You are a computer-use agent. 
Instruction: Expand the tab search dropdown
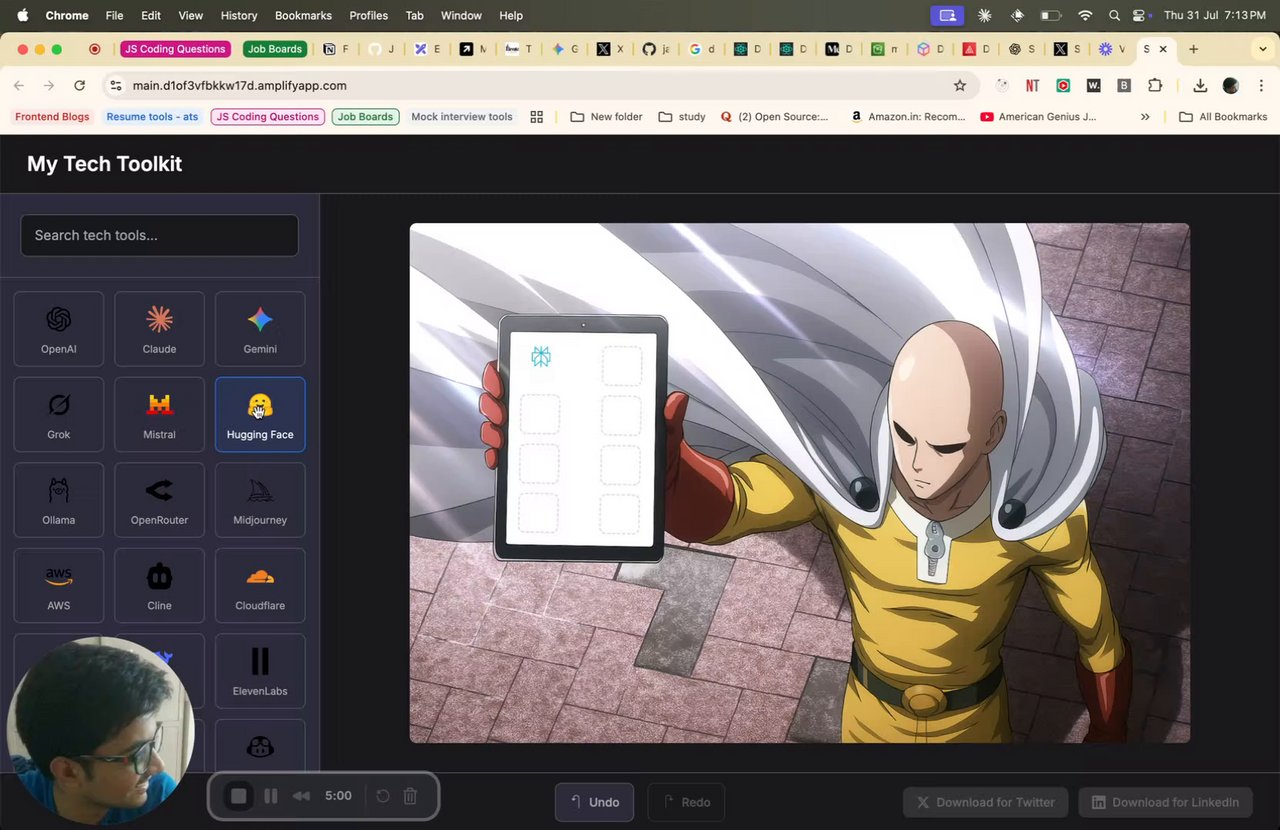click(x=1263, y=49)
